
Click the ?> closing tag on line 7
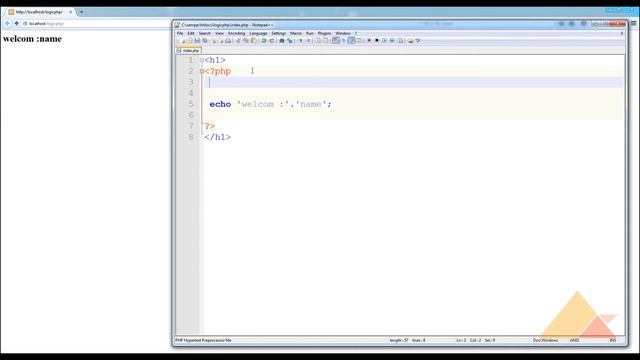[210, 126]
